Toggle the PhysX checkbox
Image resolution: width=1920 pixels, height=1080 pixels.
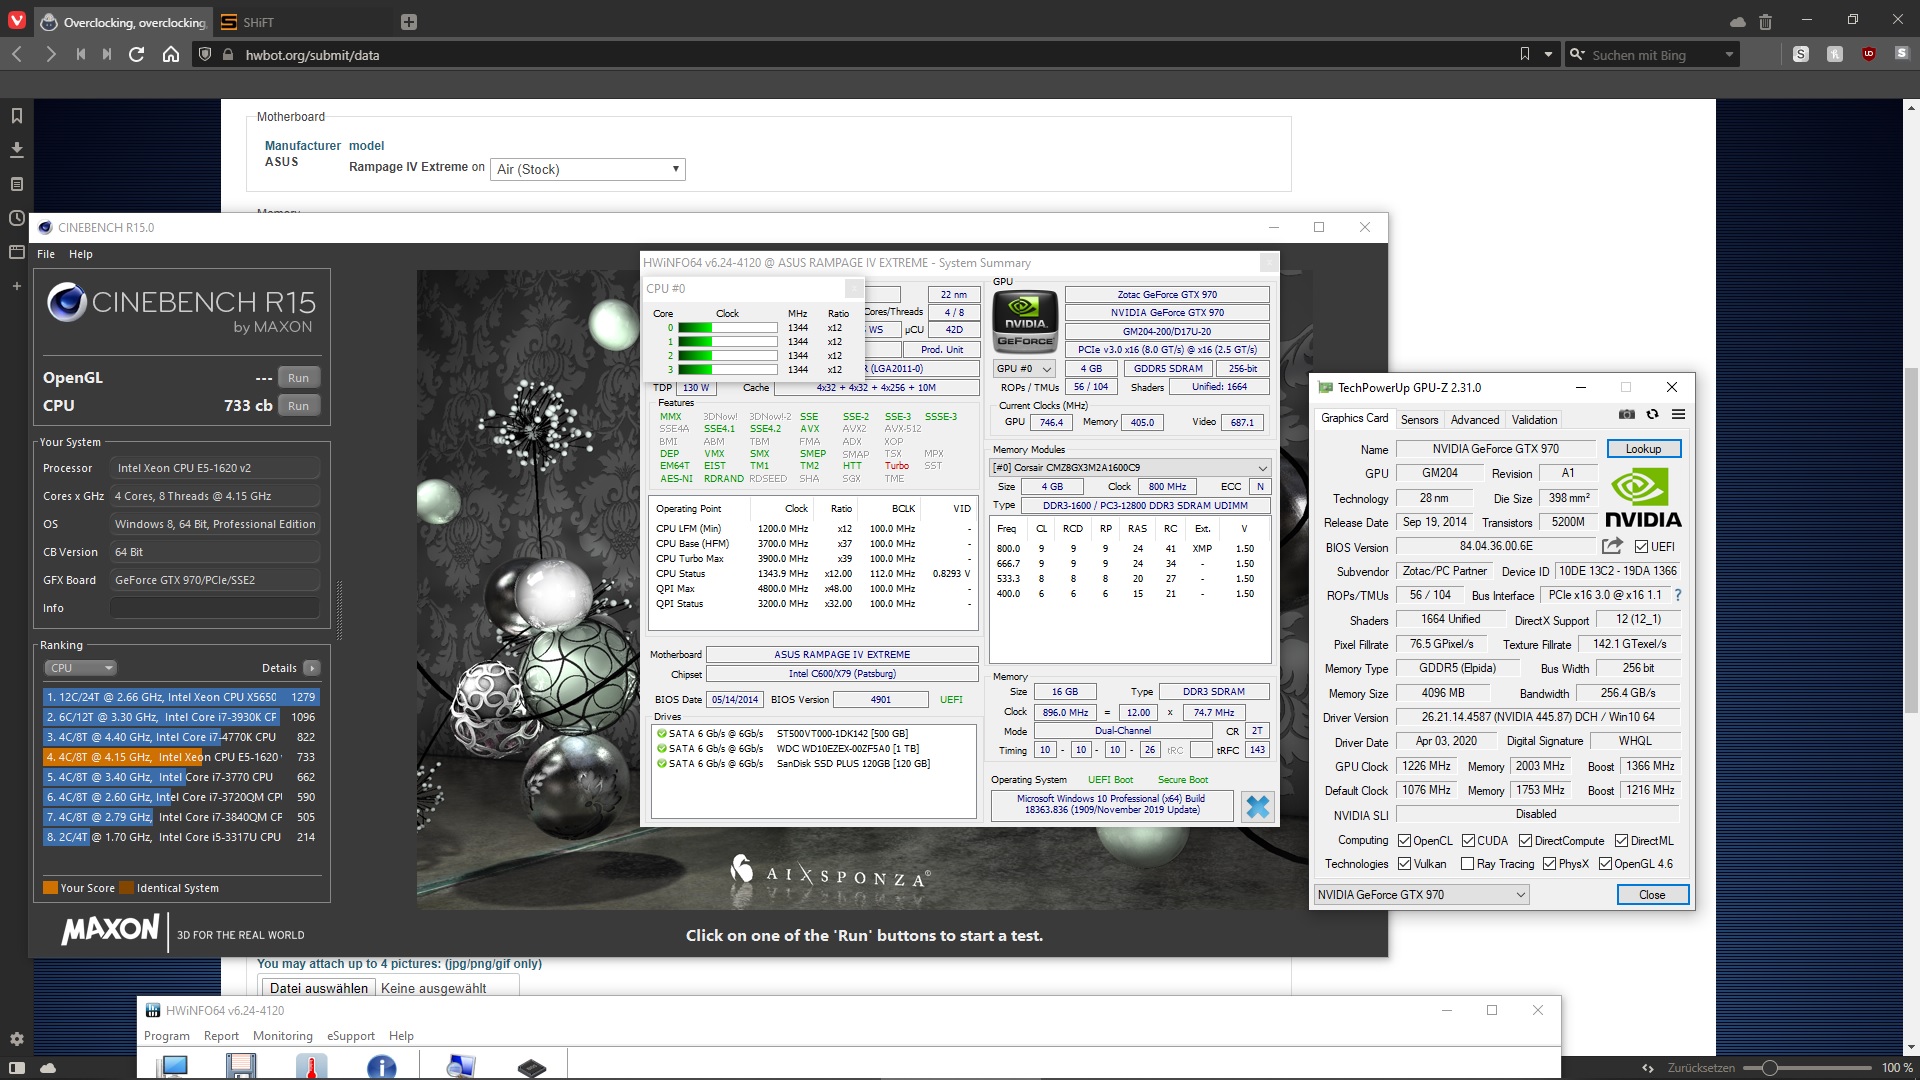(1549, 864)
